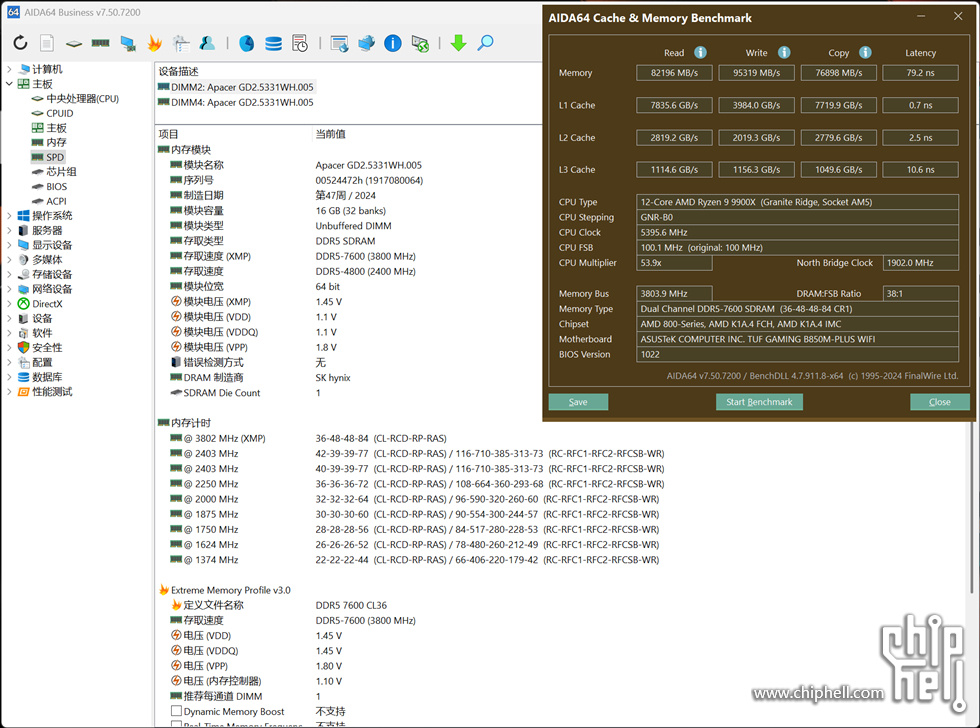Open the Report page icon
Image resolution: width=980 pixels, height=728 pixels.
(x=47, y=43)
